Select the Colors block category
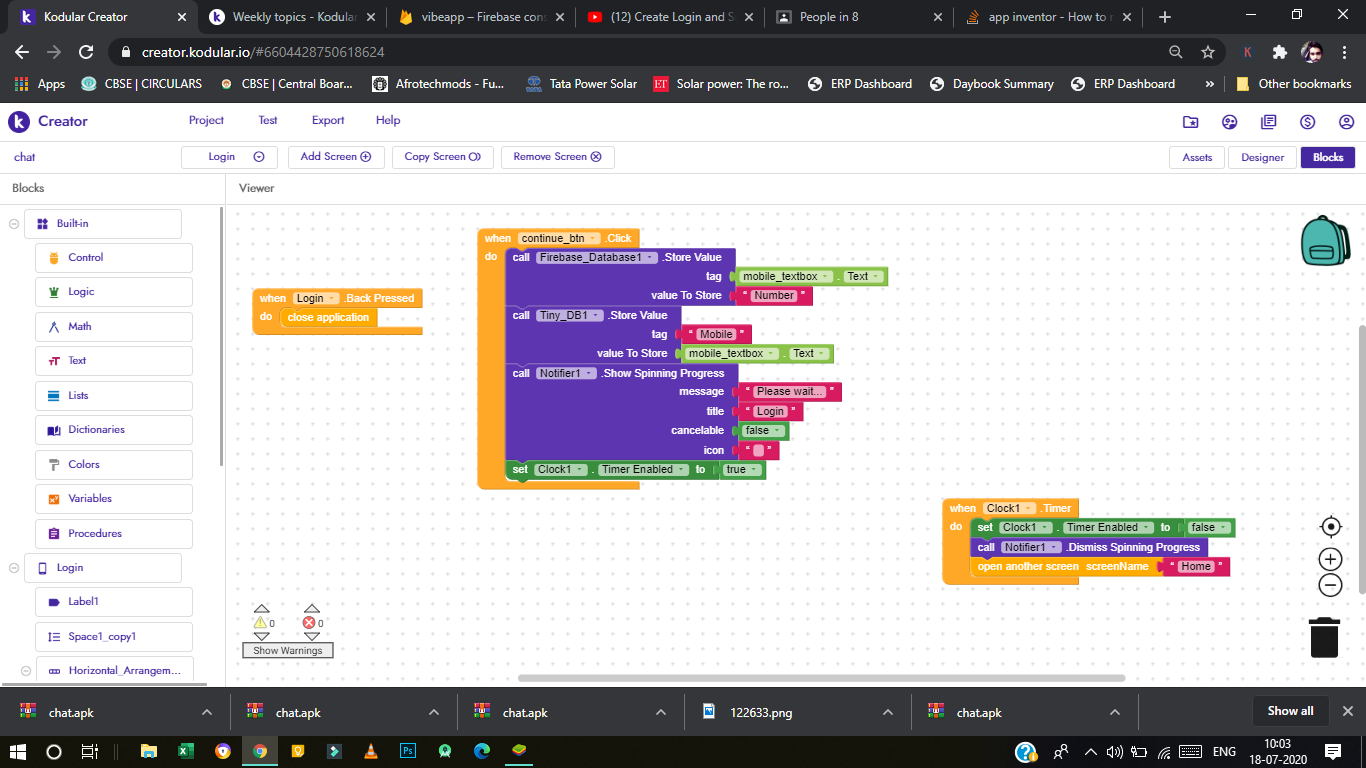Viewport: 1366px width, 768px height. click(x=84, y=464)
